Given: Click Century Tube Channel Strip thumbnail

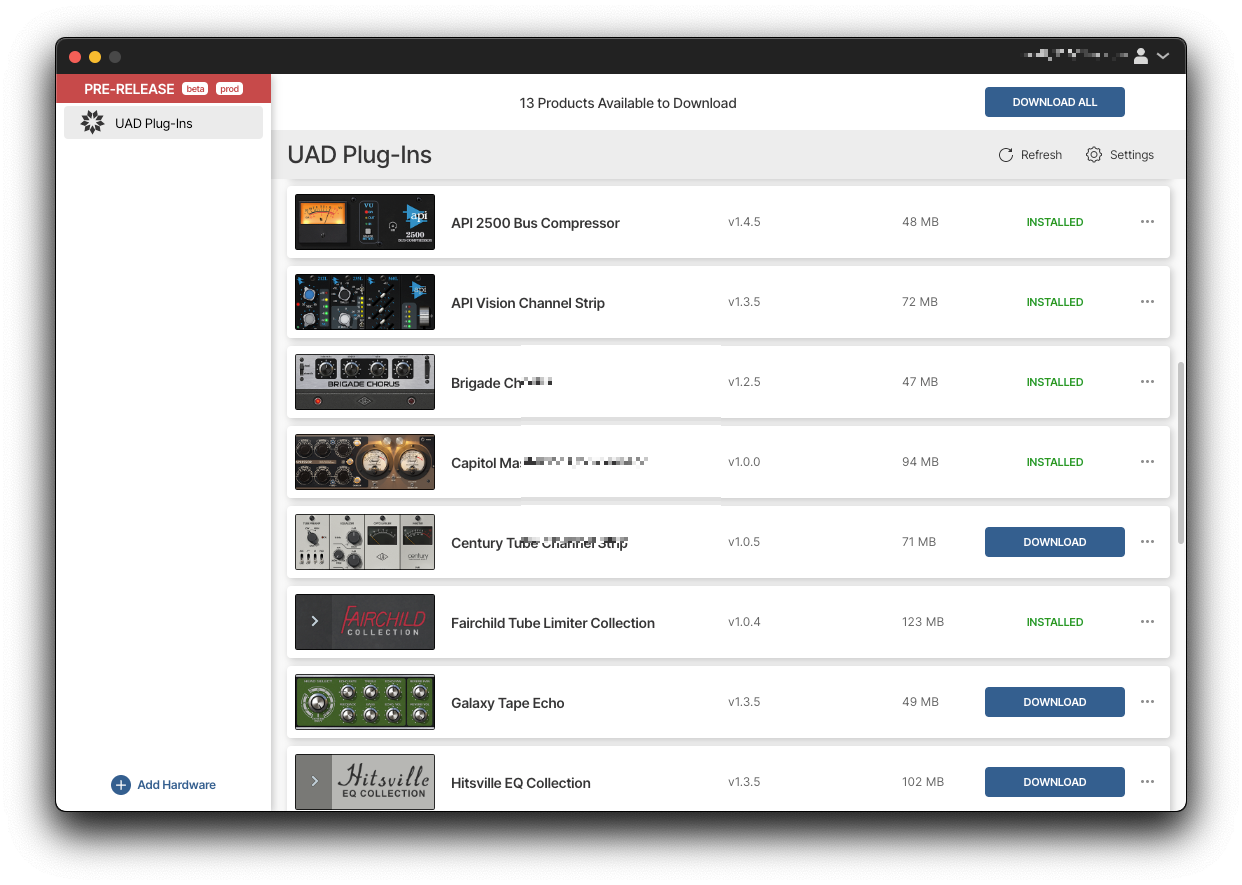Looking at the screenshot, I should pyautogui.click(x=365, y=542).
